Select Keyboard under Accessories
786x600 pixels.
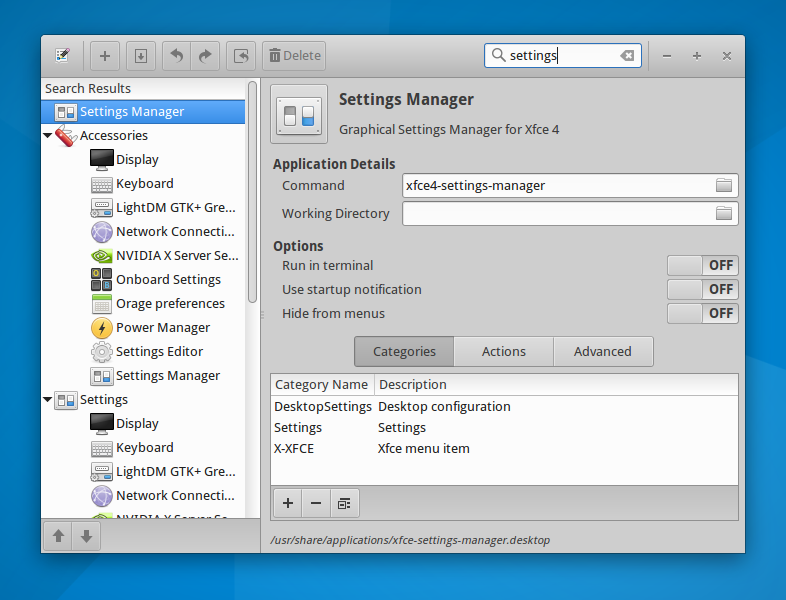point(143,183)
